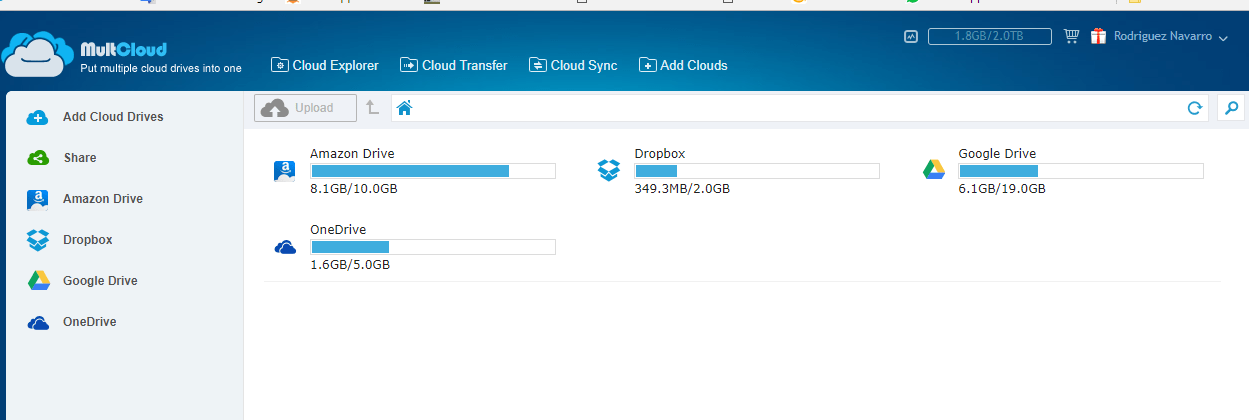Click the Add Cloud Drives cloud icon
This screenshot has height=420, width=1249.
(x=38, y=117)
